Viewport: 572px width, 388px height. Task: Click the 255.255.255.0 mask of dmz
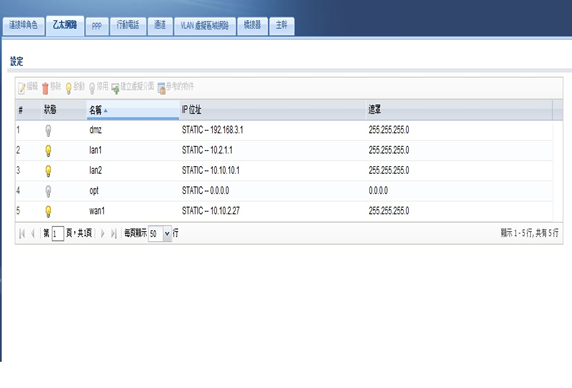(x=389, y=130)
